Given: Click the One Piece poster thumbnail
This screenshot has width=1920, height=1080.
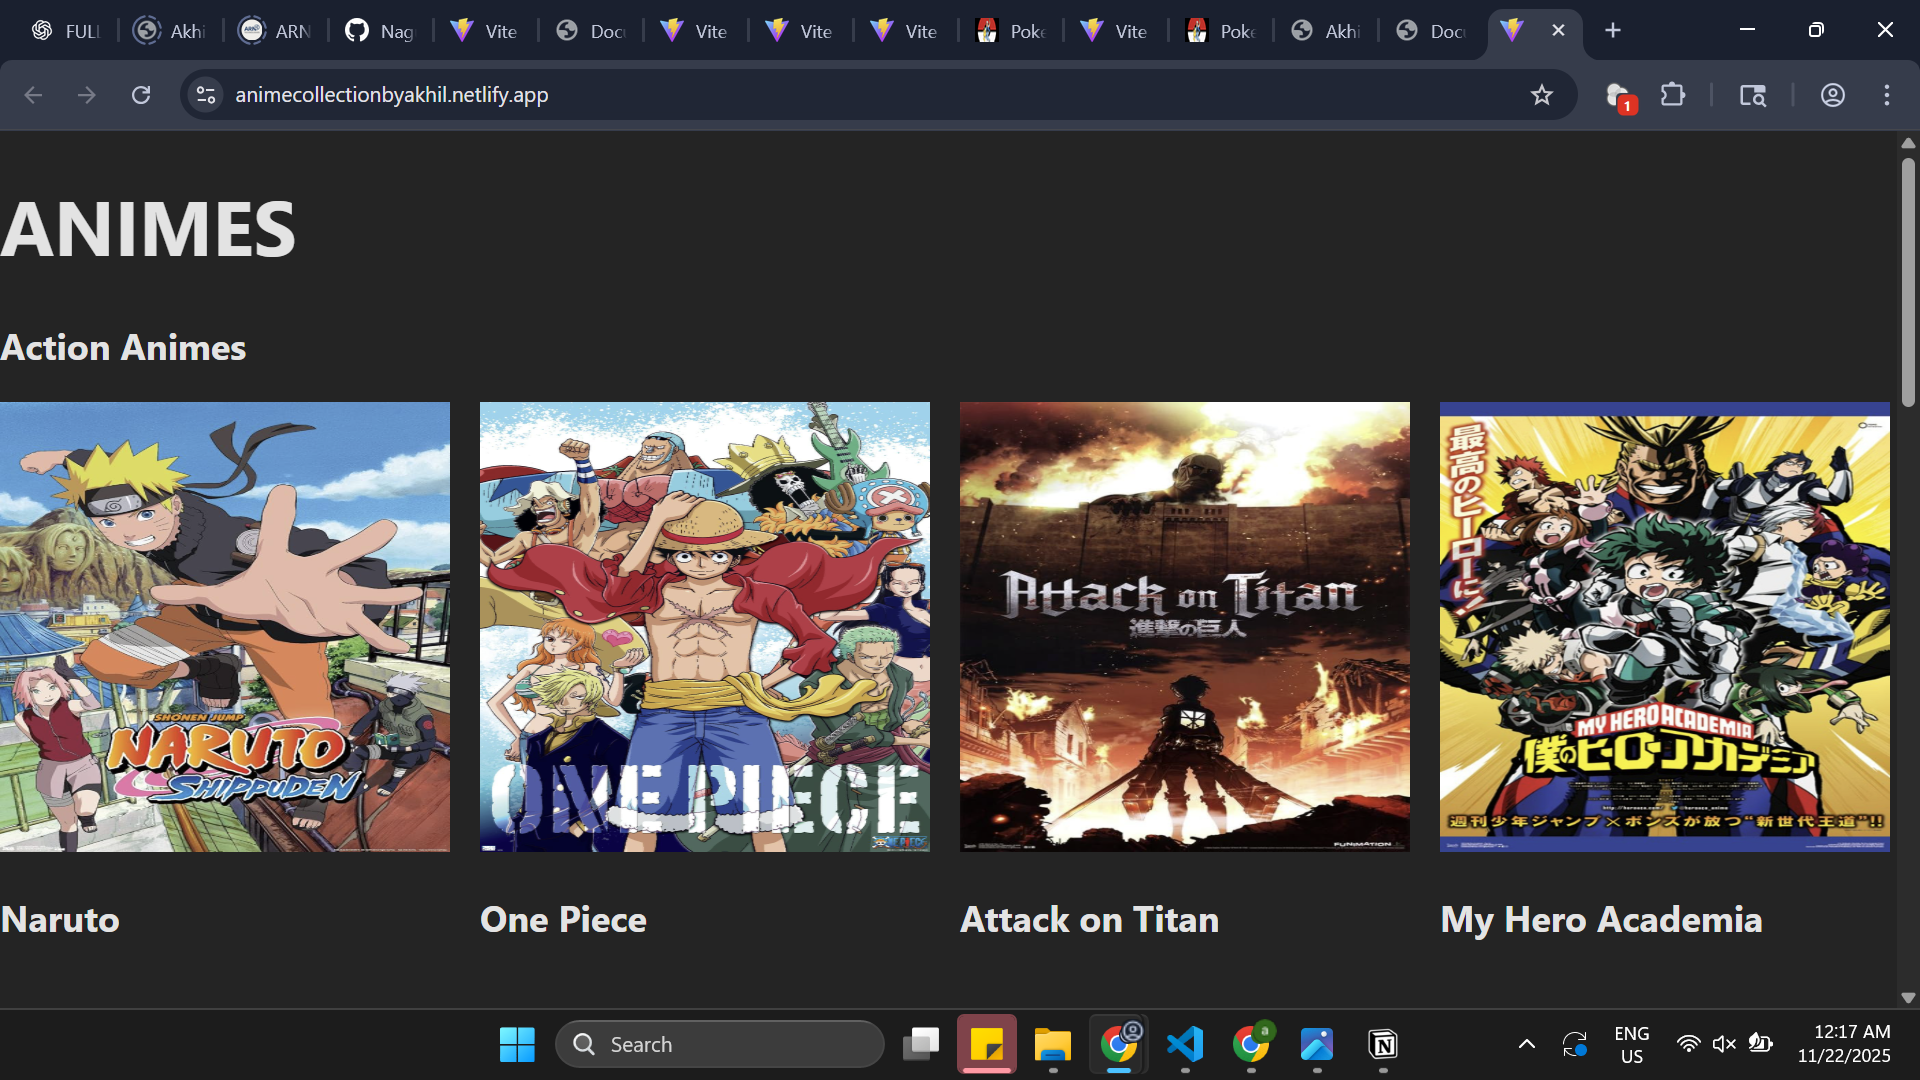Looking at the screenshot, I should 704,626.
